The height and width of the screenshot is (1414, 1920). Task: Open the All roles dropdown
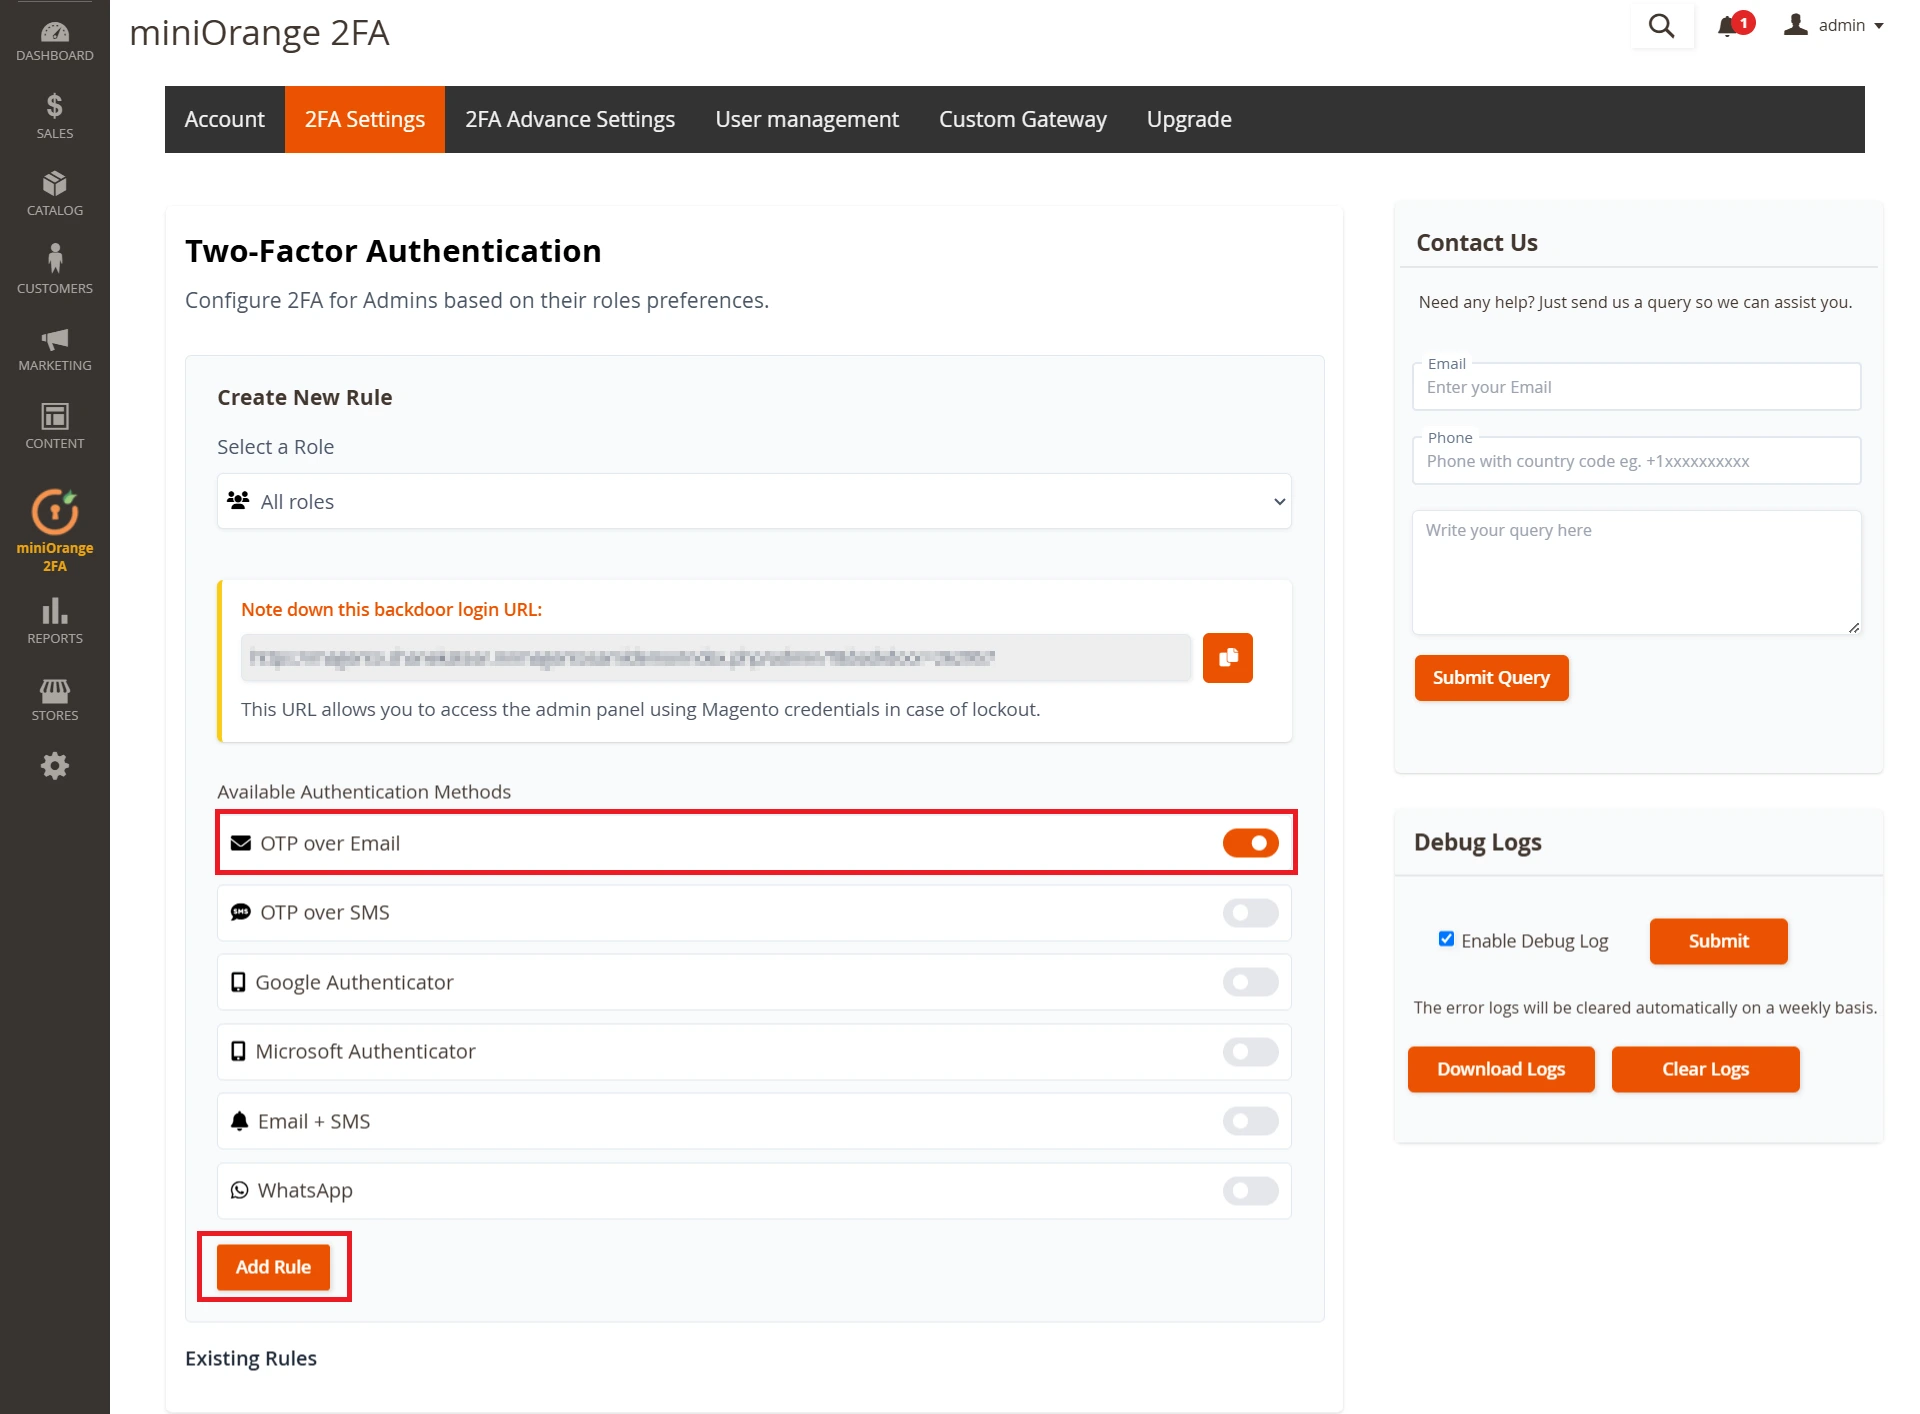point(754,501)
